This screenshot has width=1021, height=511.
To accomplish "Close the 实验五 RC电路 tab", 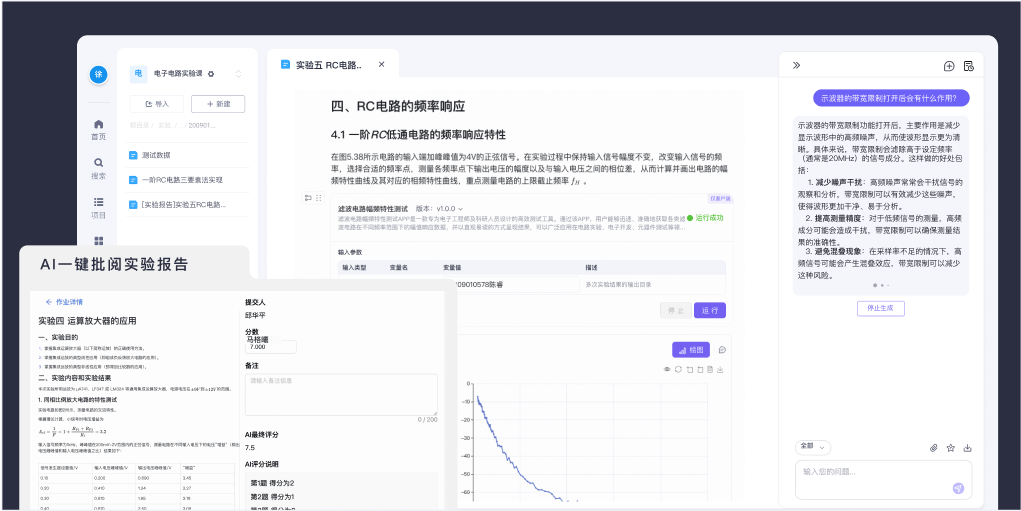I will click(382, 64).
